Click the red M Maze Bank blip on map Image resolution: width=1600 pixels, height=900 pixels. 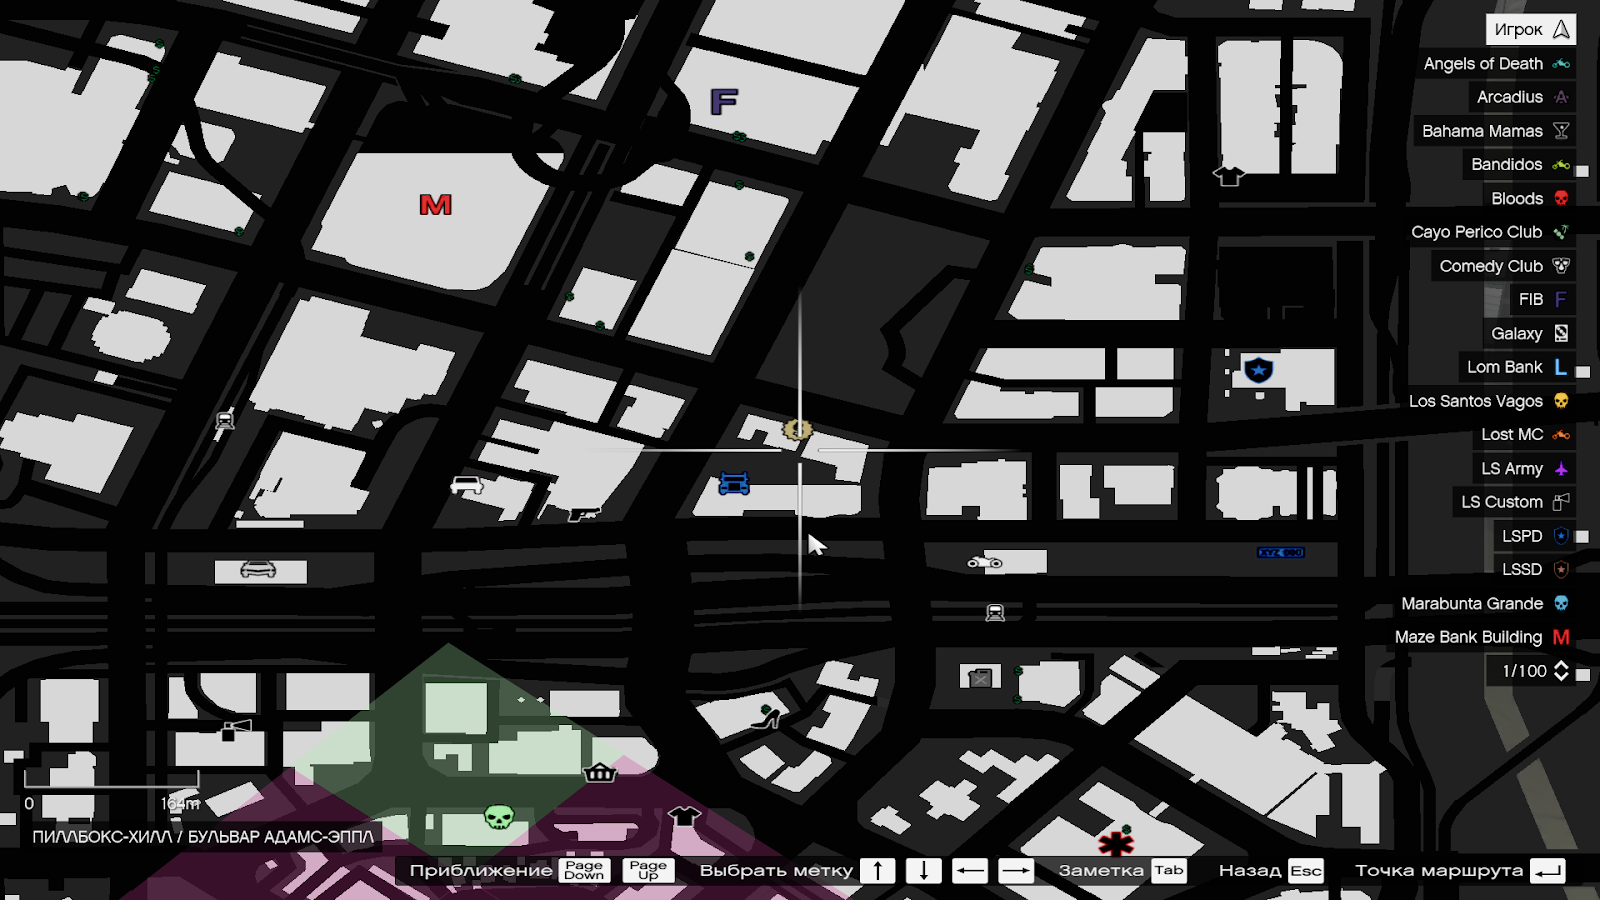(x=435, y=205)
